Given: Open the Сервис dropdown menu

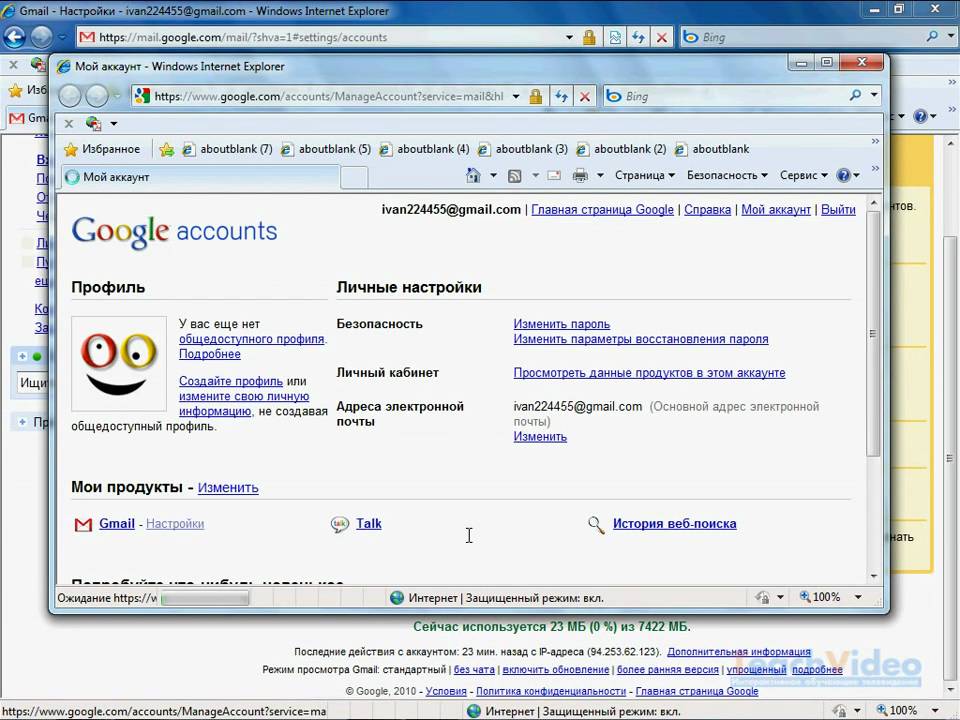Looking at the screenshot, I should coord(803,176).
